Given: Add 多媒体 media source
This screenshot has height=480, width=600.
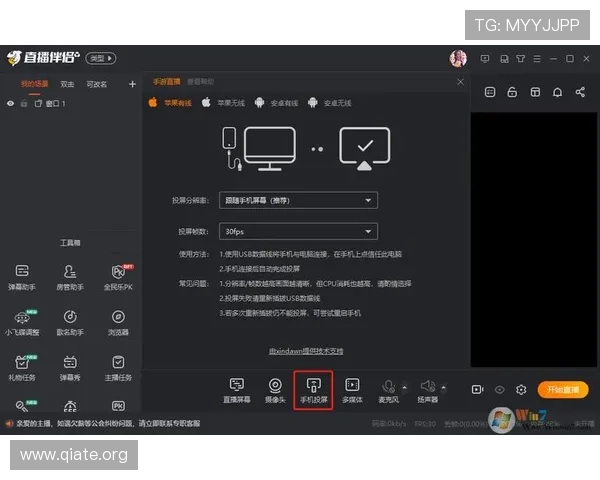Looking at the screenshot, I should click(352, 390).
